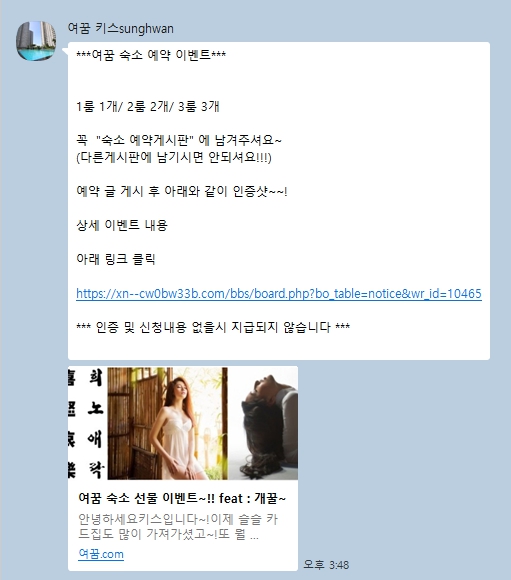Click the heading ***여꿈 숙소 예약 이벤트***
This screenshot has height=580, width=511.
(151, 55)
